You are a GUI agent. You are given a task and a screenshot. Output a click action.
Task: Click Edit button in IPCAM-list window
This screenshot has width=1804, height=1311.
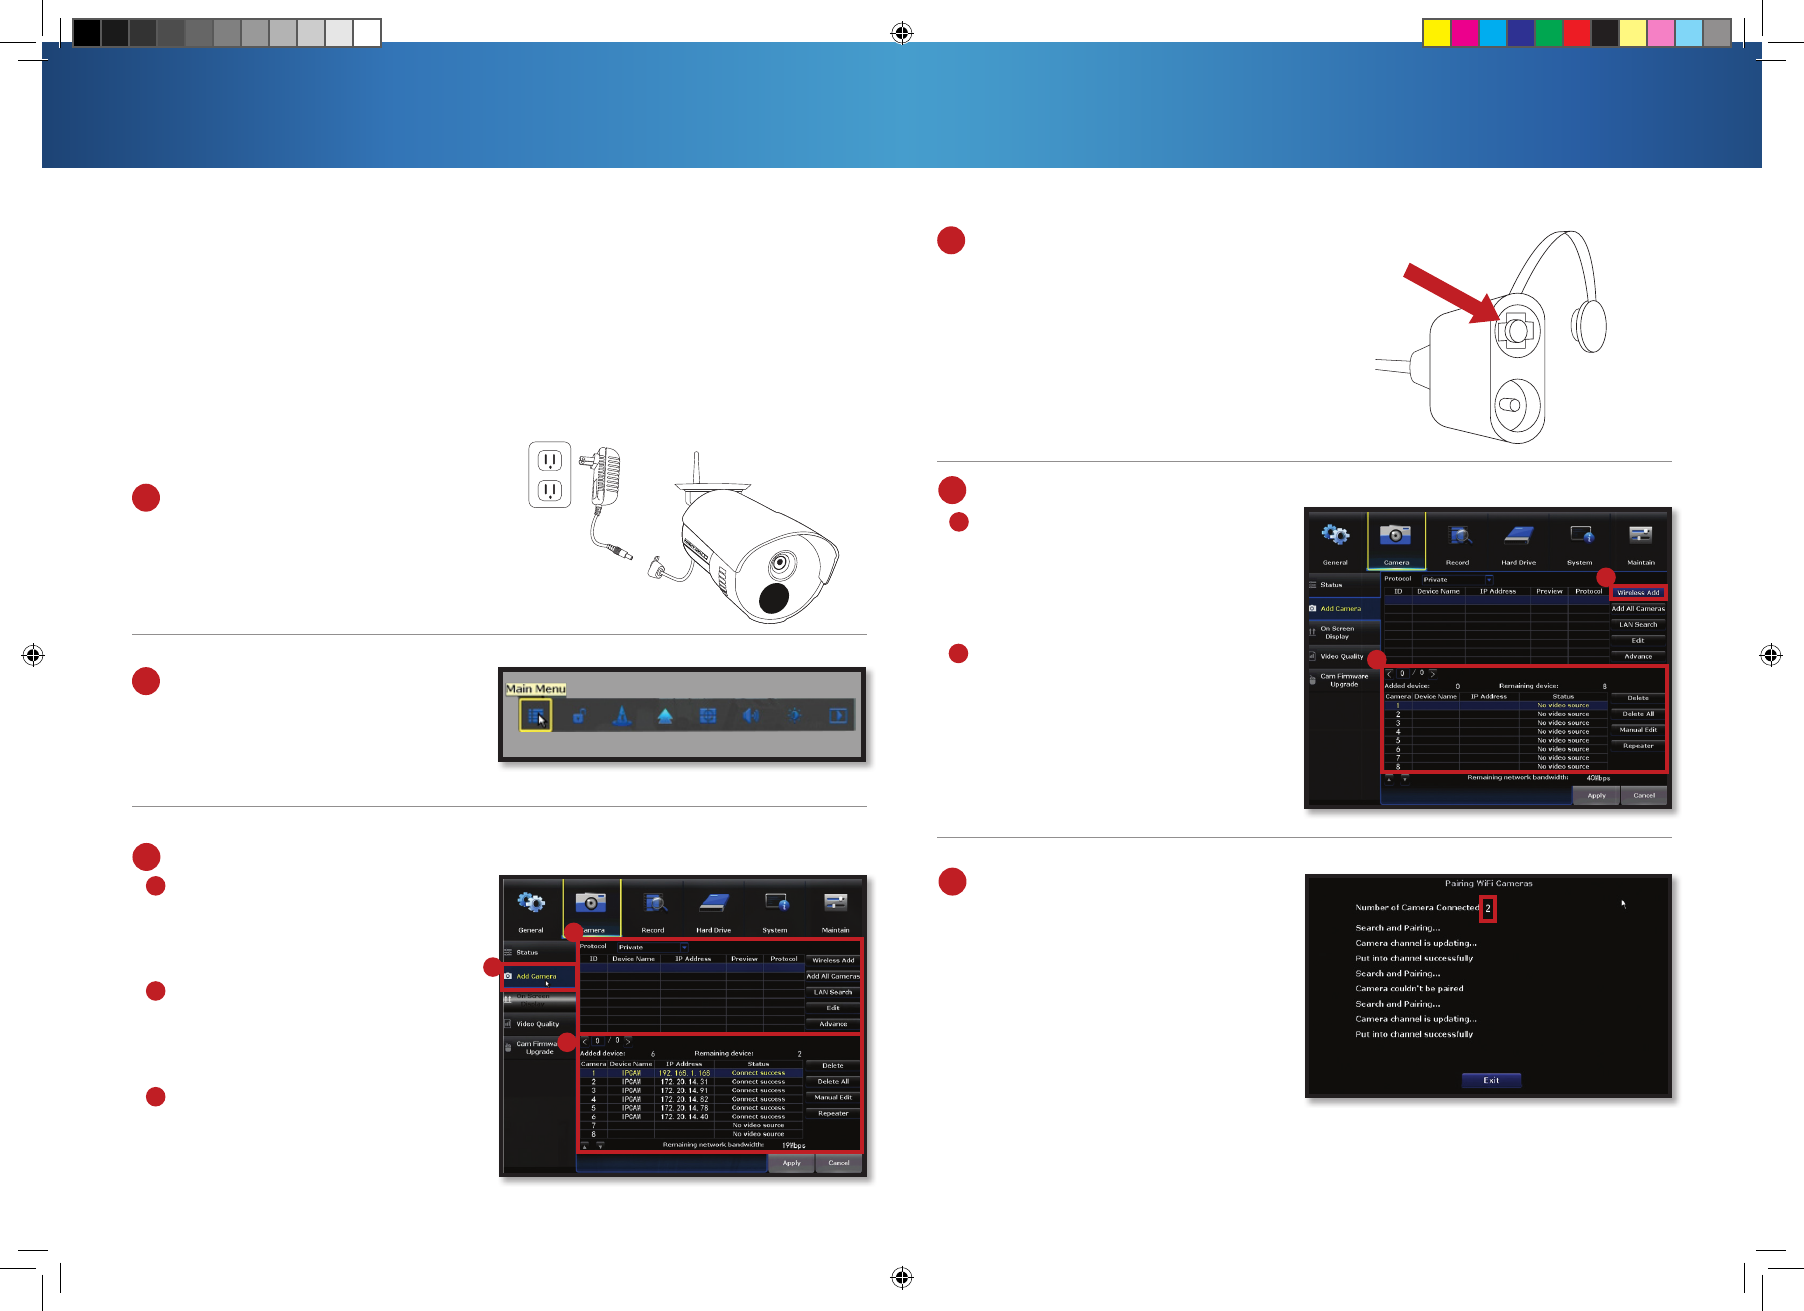833,1008
